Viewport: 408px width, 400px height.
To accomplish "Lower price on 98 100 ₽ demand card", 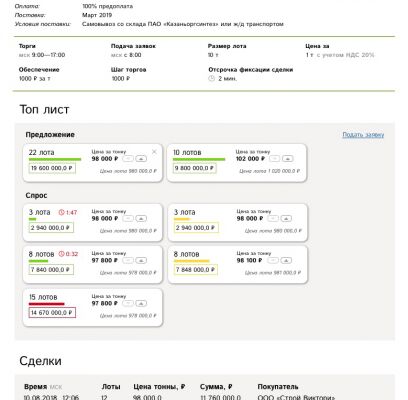I will point(273,260).
